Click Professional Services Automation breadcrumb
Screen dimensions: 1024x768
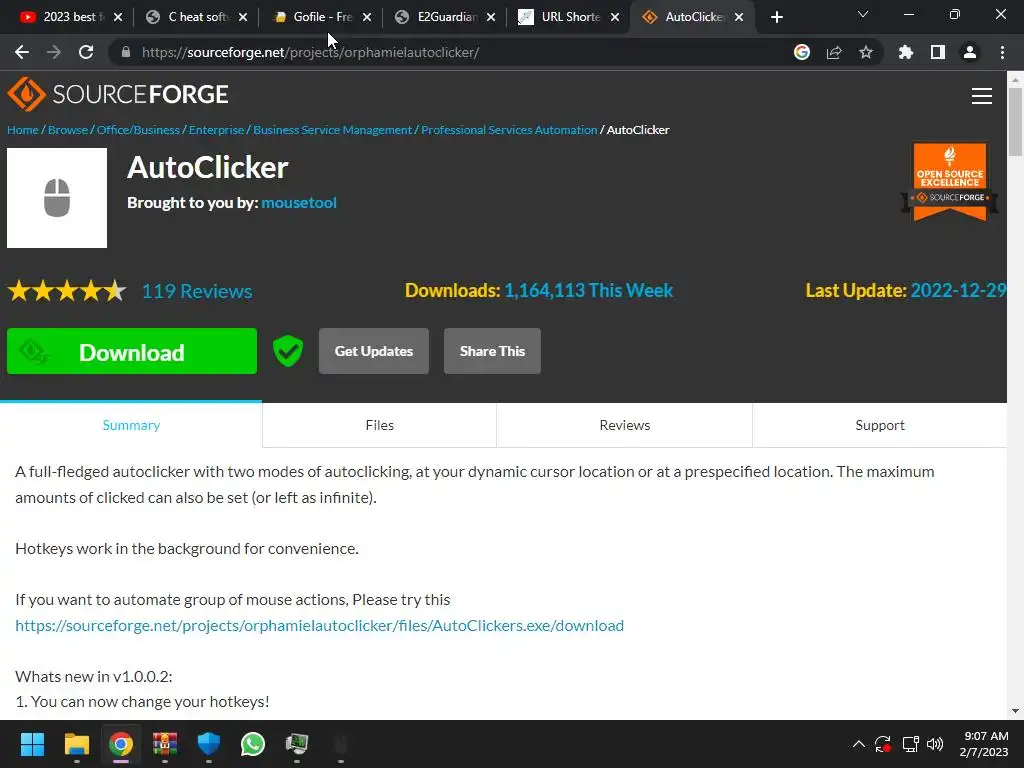509,130
